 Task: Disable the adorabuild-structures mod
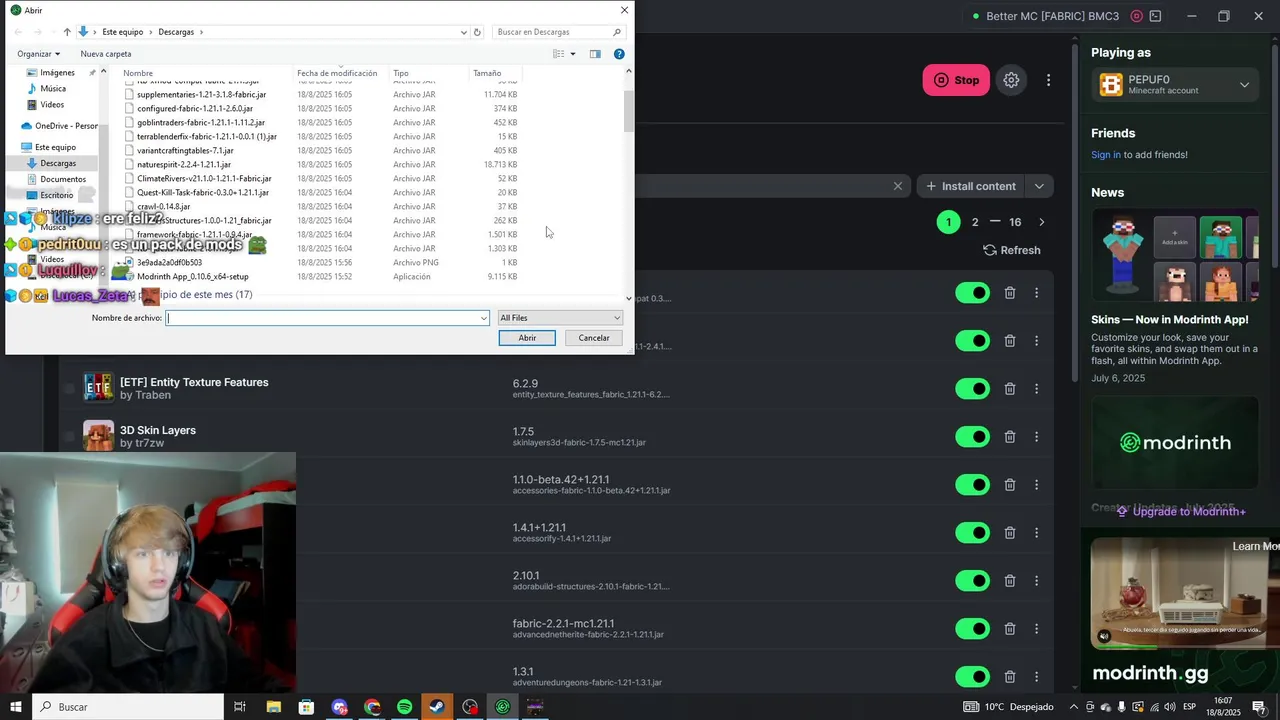point(972,581)
